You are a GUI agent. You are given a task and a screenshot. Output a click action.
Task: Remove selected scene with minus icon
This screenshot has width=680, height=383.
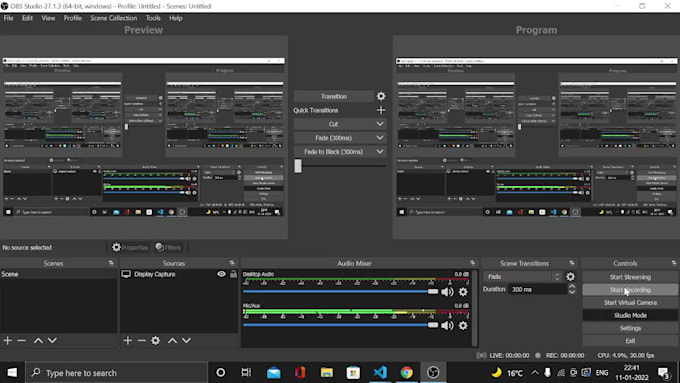pyautogui.click(x=21, y=340)
